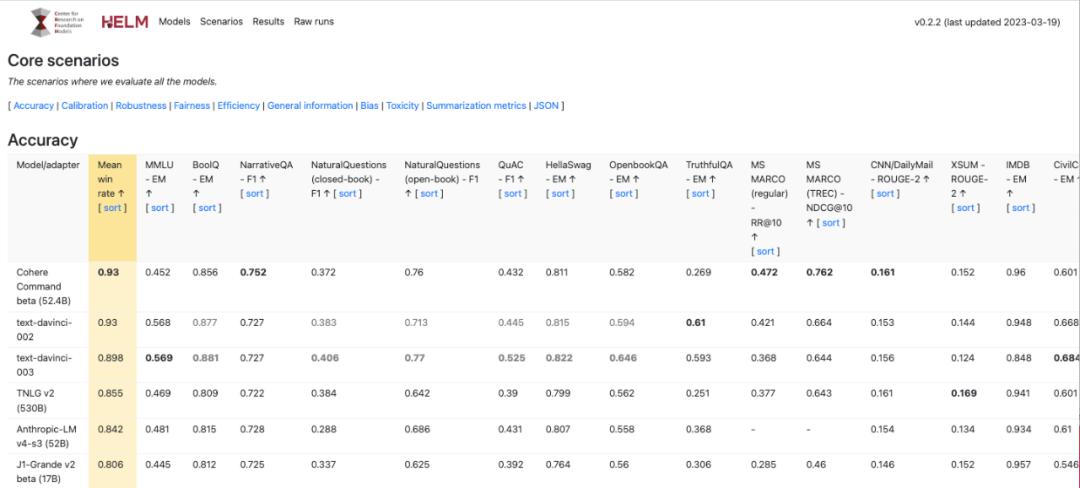Open the Scenarios menu item
This screenshot has height=488, width=1080.
coord(221,22)
